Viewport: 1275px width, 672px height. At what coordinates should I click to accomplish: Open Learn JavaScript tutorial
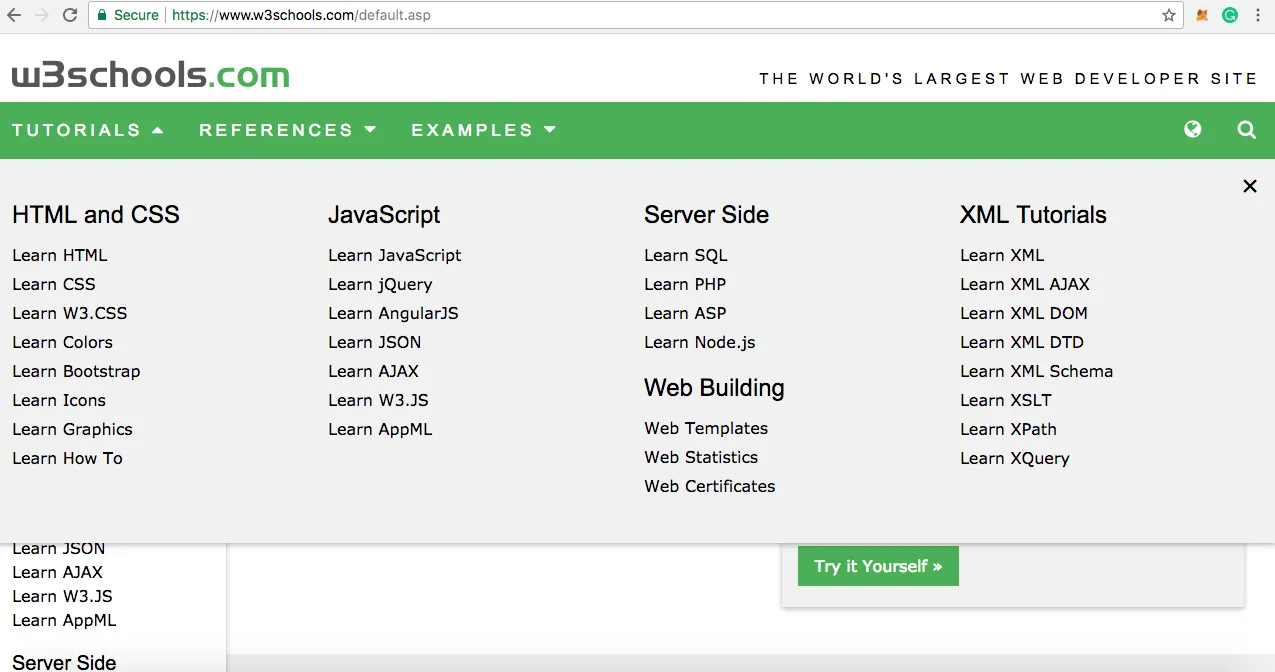pyautogui.click(x=395, y=255)
